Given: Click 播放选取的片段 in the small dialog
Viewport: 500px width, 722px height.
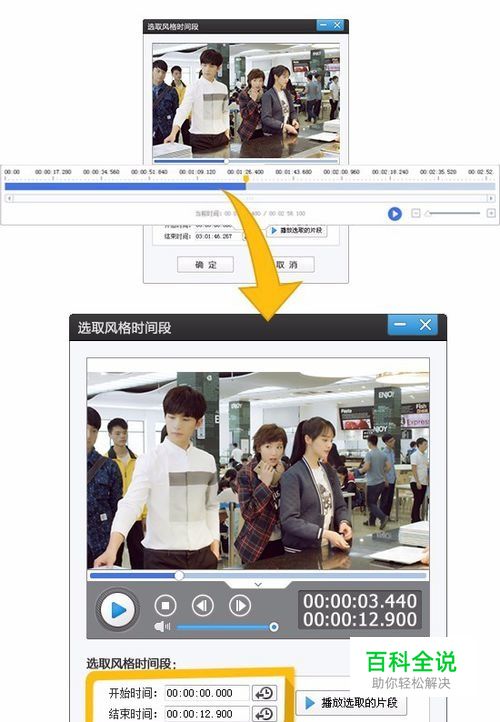Looking at the screenshot, I should point(297,230).
